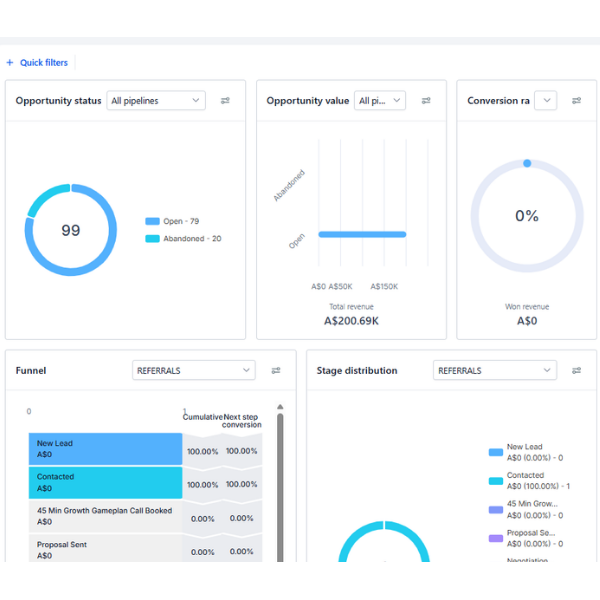Click the Funnel vertical scrollbar
600x600 pixels.
click(x=280, y=488)
